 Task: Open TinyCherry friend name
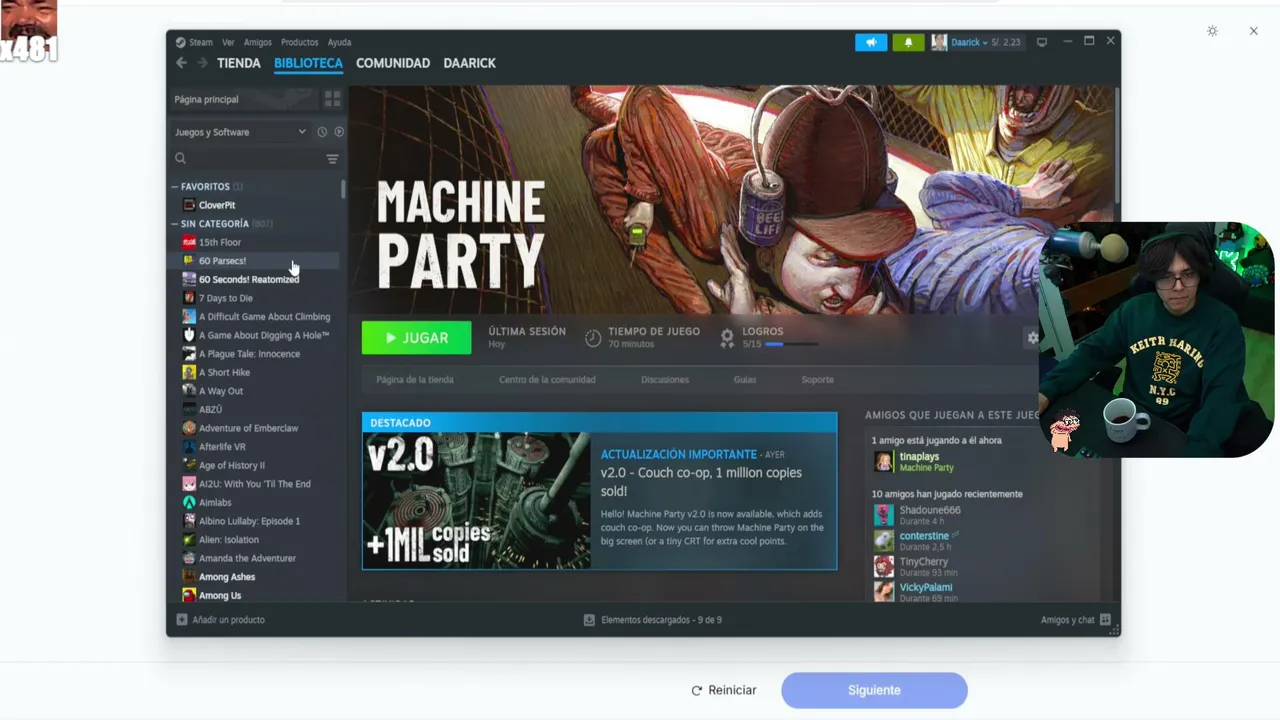923,562
